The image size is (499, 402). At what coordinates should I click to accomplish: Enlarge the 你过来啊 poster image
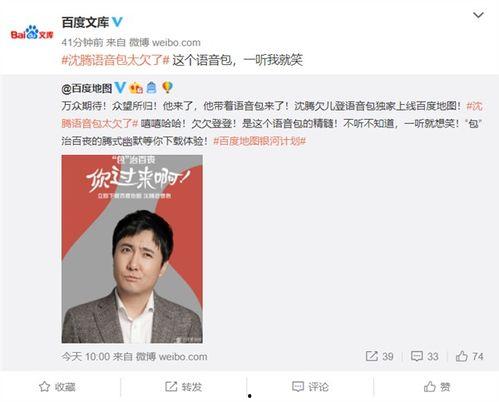tap(132, 249)
